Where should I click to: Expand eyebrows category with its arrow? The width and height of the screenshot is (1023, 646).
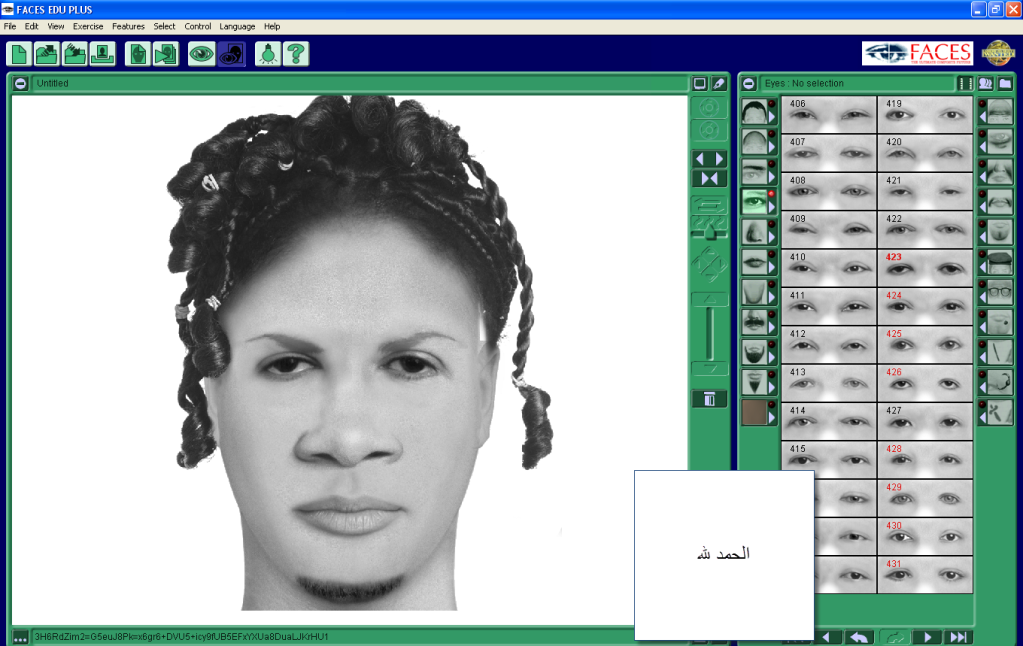coord(772,177)
